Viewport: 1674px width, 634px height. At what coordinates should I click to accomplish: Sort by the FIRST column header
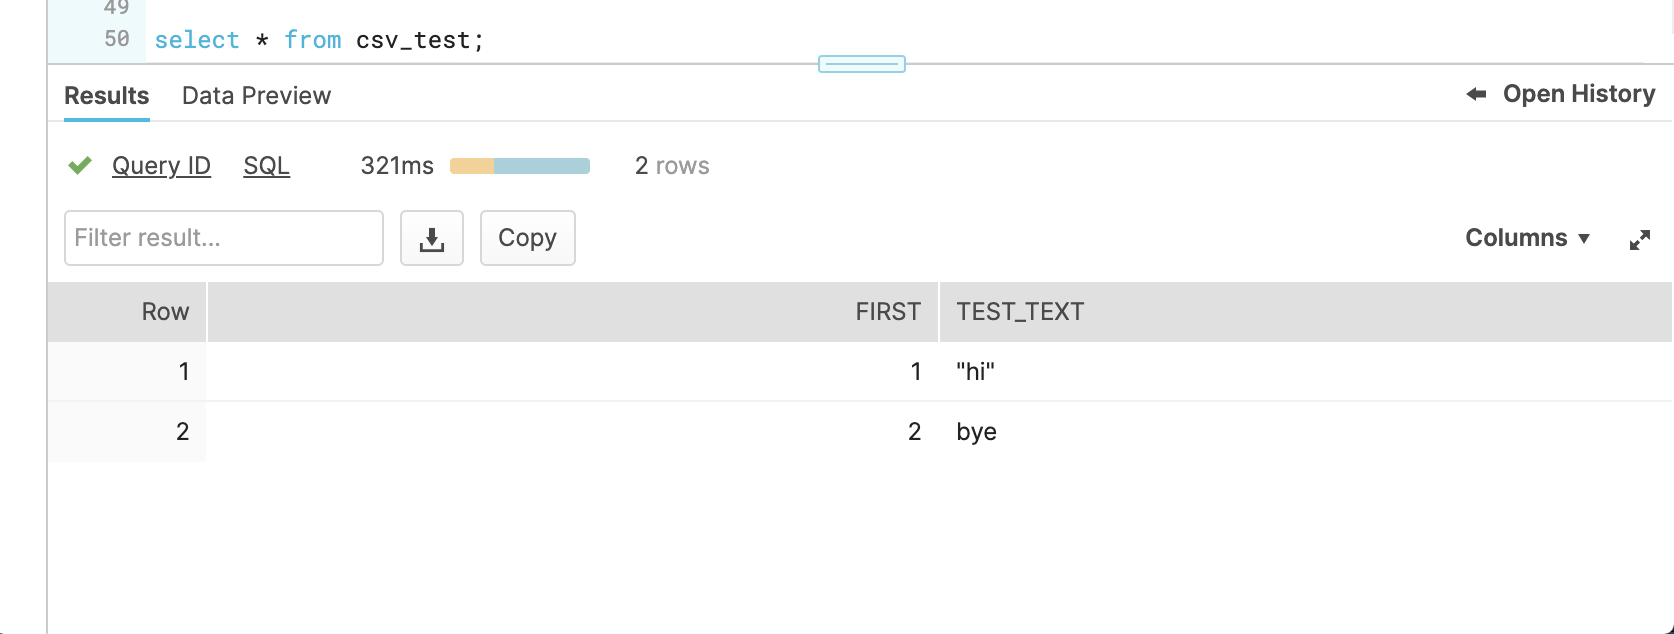point(887,312)
